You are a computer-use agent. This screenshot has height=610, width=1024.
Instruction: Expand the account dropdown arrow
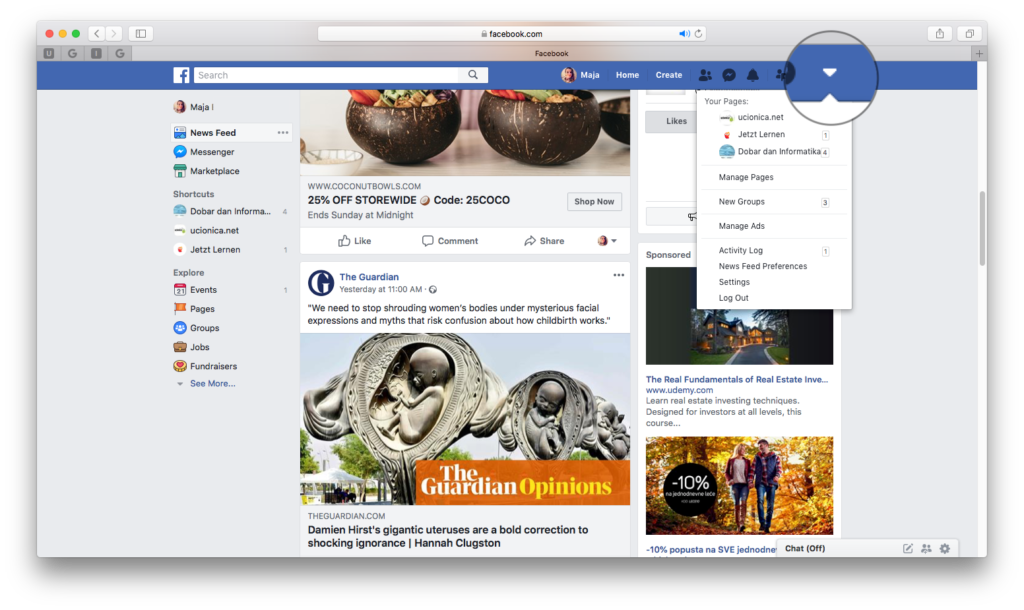pyautogui.click(x=829, y=72)
